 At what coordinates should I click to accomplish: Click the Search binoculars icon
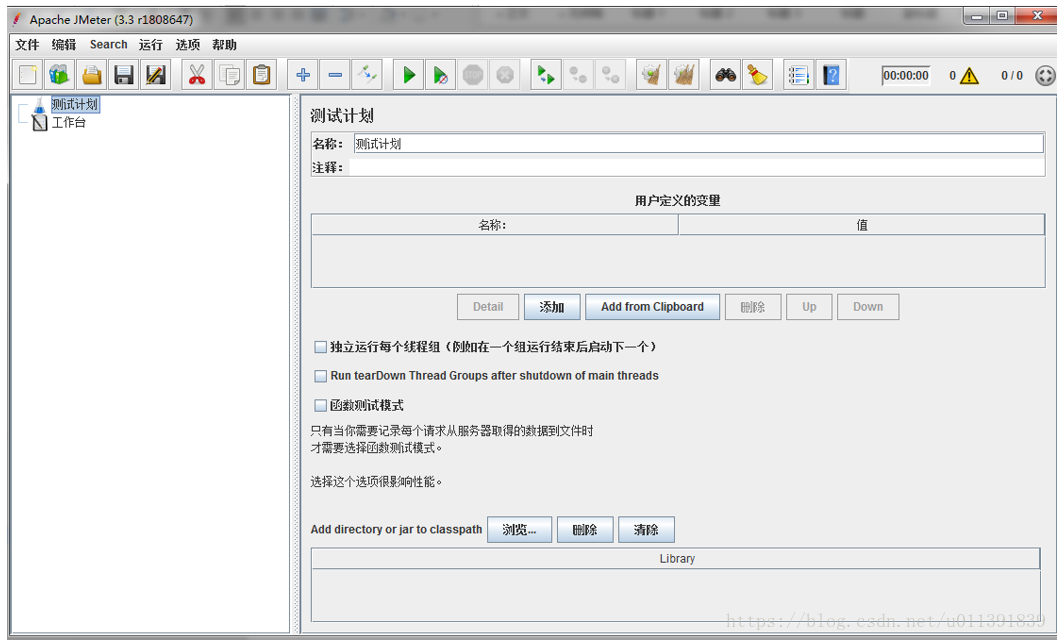tap(725, 75)
